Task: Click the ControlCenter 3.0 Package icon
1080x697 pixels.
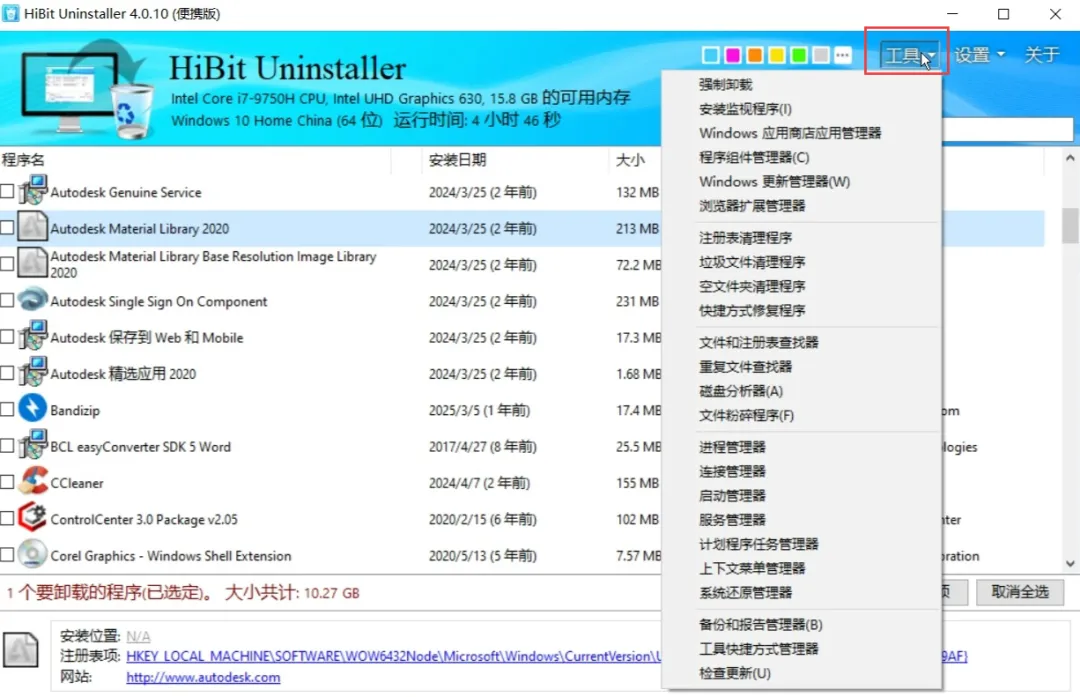Action: point(32,517)
